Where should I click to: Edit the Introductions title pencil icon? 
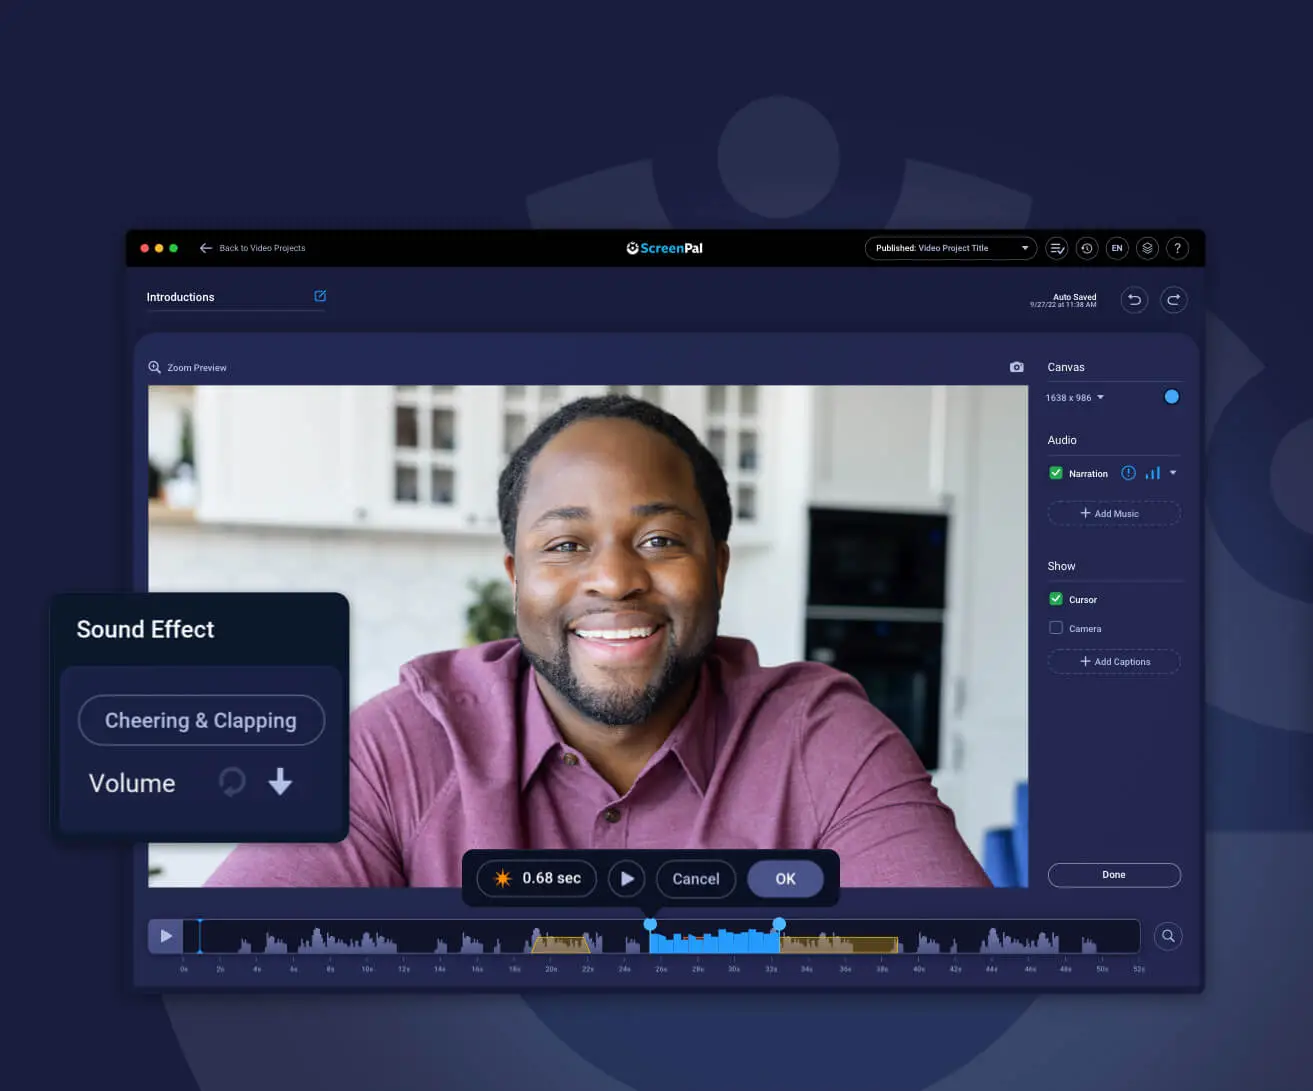[320, 296]
